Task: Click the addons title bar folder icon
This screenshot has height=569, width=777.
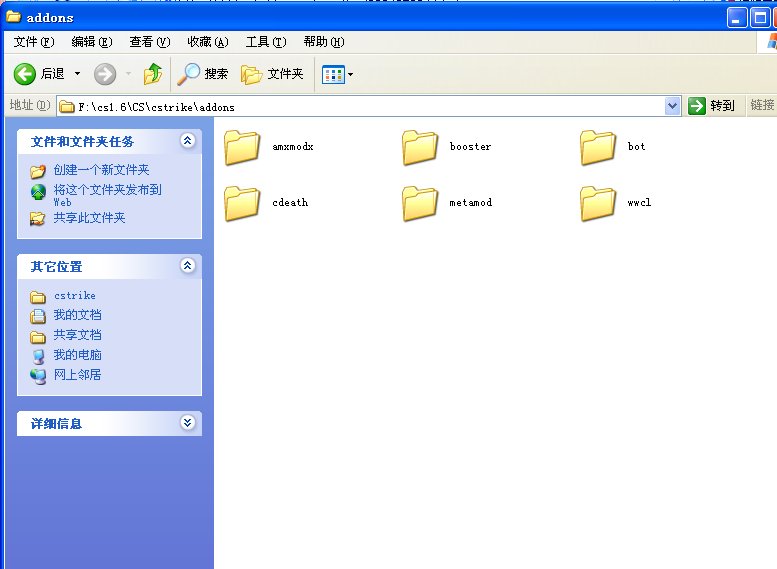Action: [x=13, y=17]
